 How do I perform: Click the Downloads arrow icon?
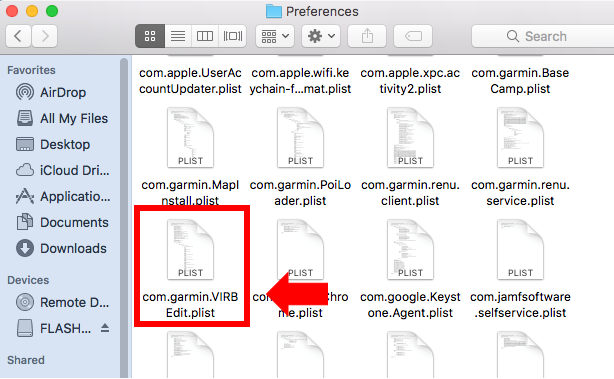pos(25,248)
